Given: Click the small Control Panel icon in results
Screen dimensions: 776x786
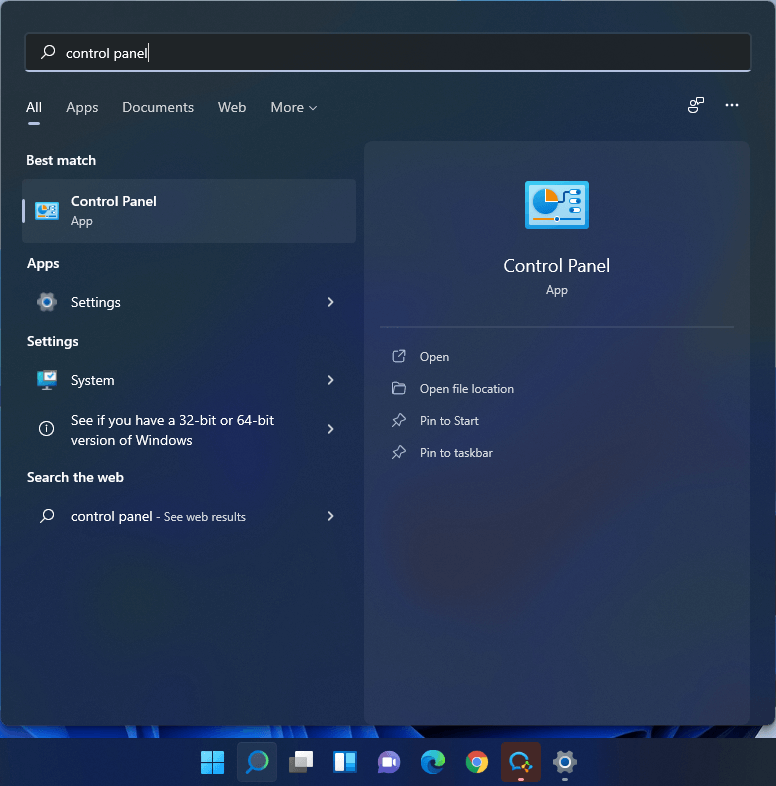Looking at the screenshot, I should pyautogui.click(x=47, y=211).
